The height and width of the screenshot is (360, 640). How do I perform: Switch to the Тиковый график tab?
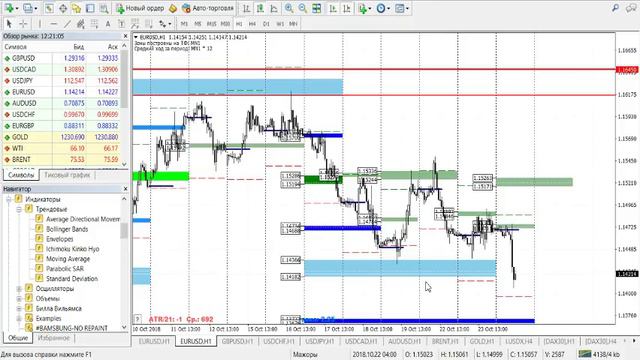pyautogui.click(x=67, y=175)
